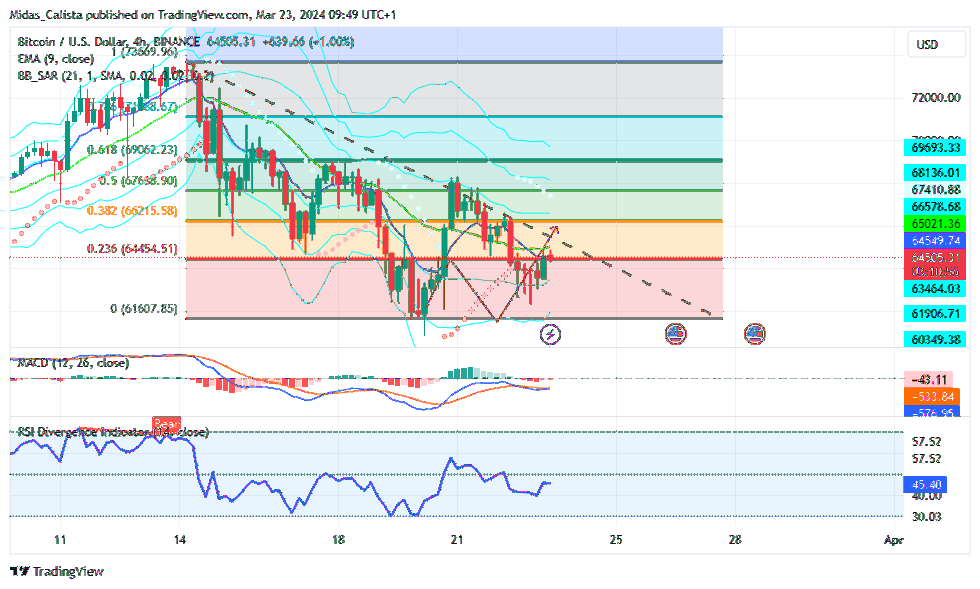Image resolution: width=980 pixels, height=589 pixels.
Task: Select the EMA (9, close) indicator legend
Action: point(56,59)
